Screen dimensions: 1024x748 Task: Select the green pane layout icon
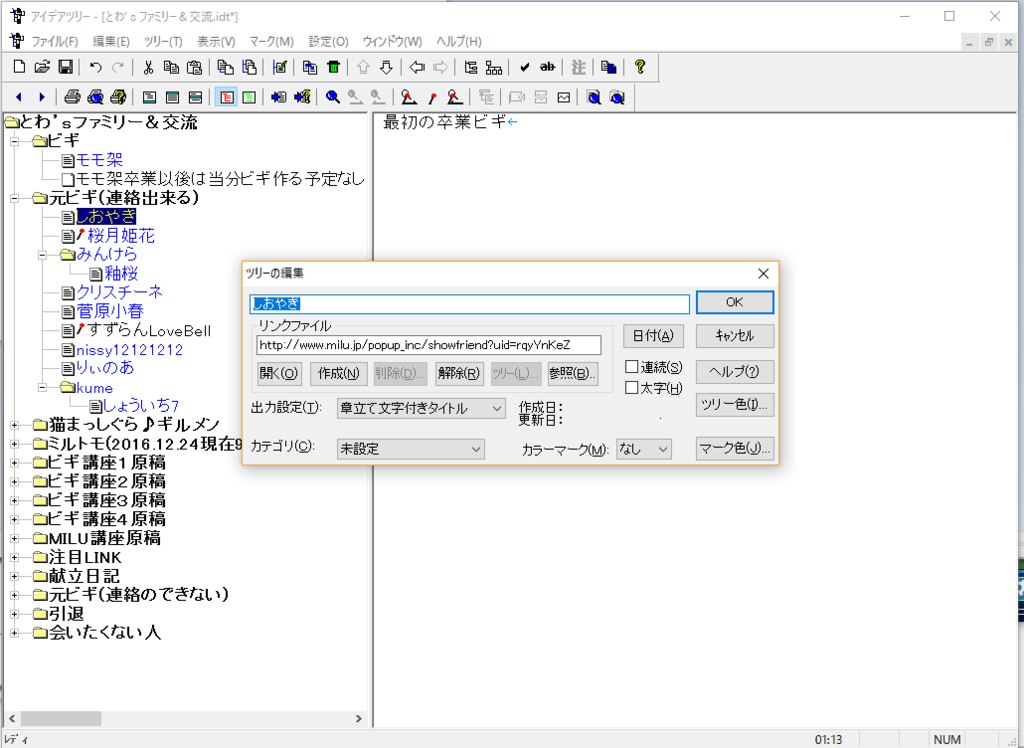pos(249,97)
